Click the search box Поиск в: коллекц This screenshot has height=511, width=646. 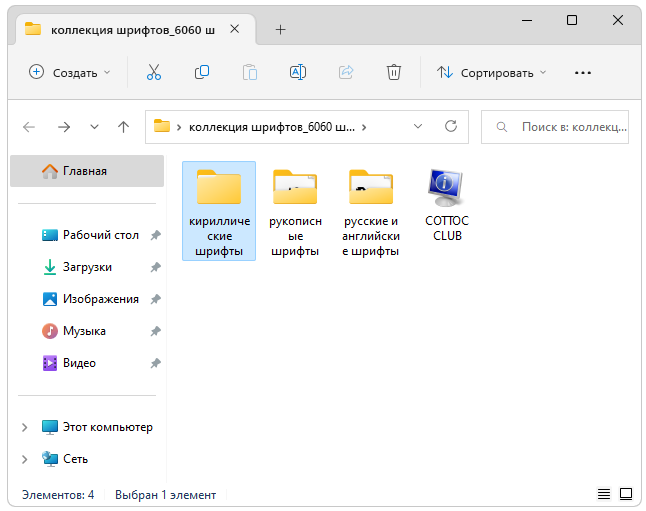555,127
